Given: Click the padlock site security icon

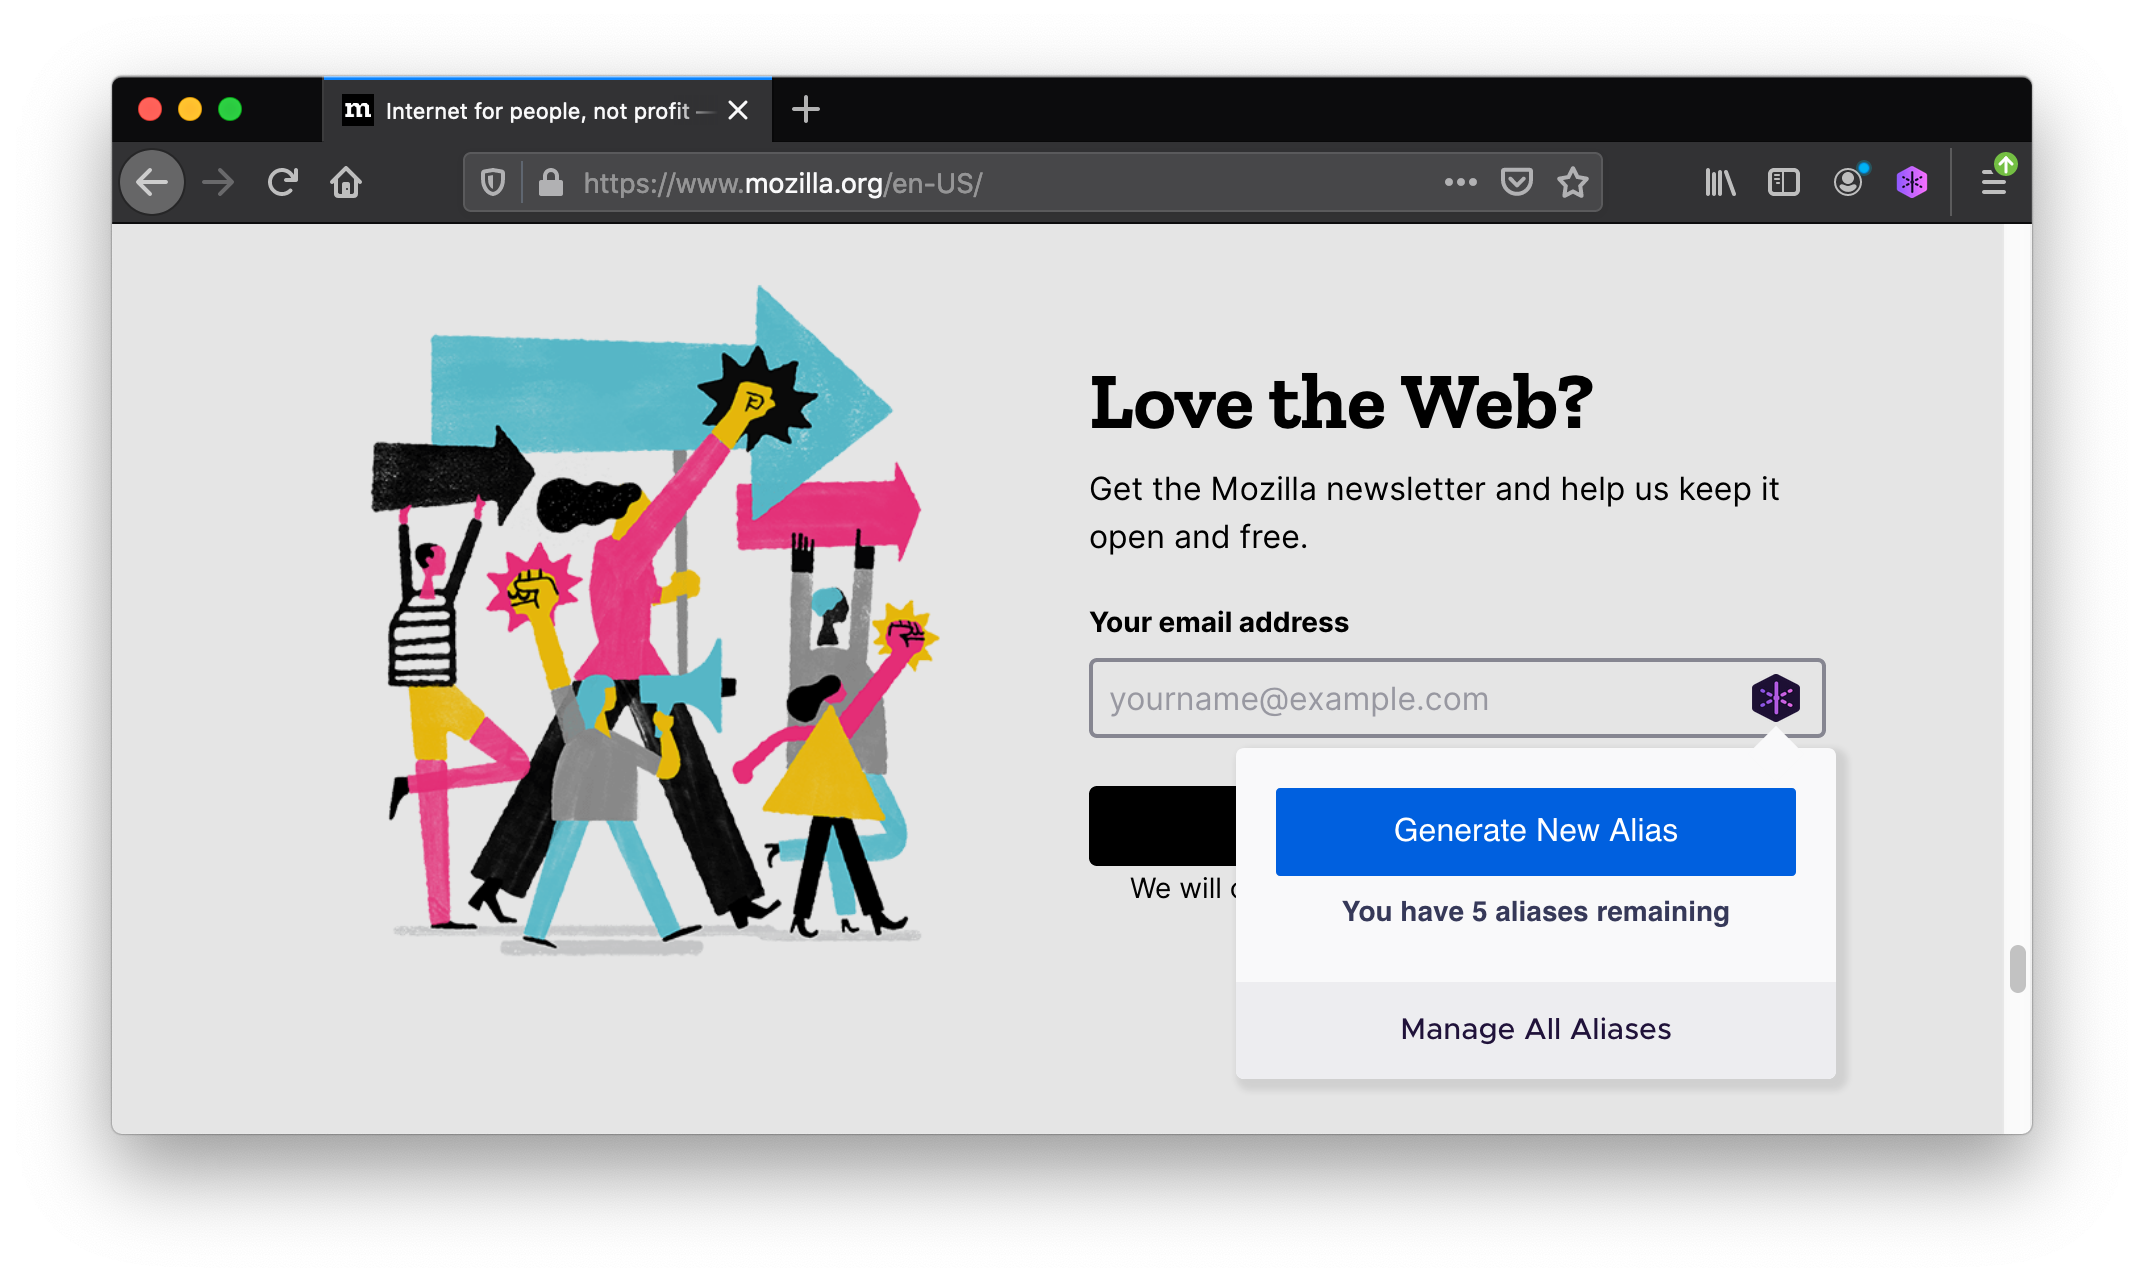Looking at the screenshot, I should (x=550, y=183).
